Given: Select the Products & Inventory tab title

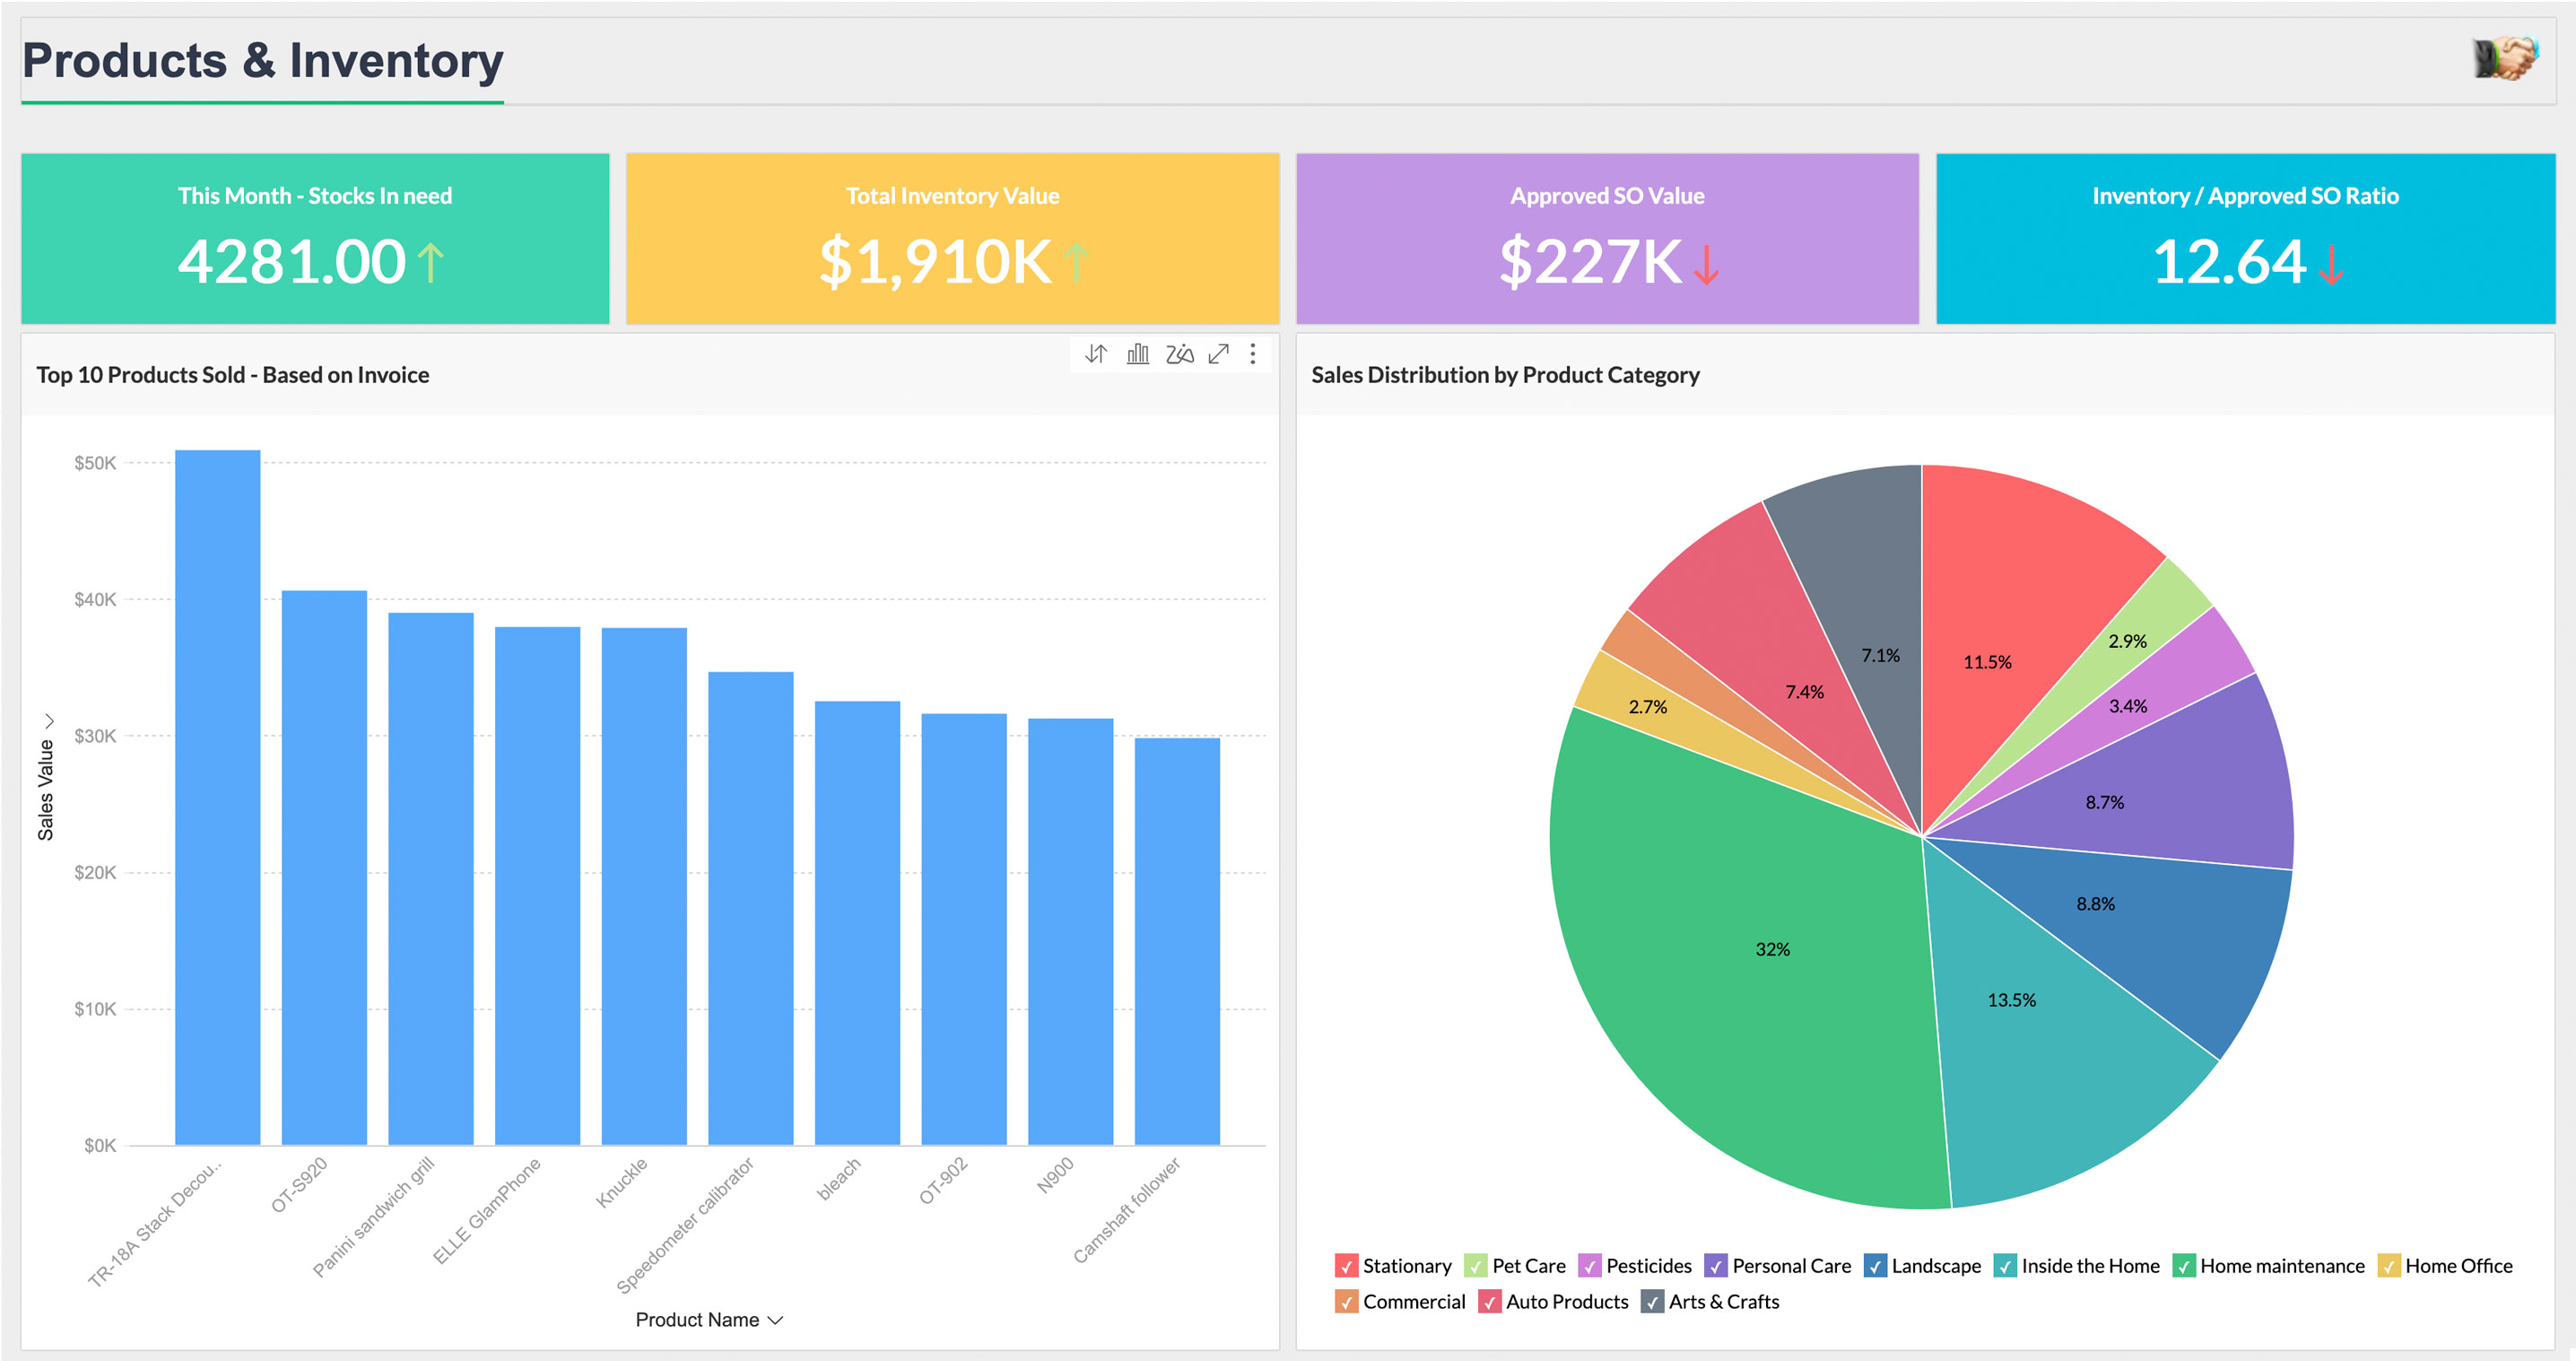Looking at the screenshot, I should tap(263, 60).
